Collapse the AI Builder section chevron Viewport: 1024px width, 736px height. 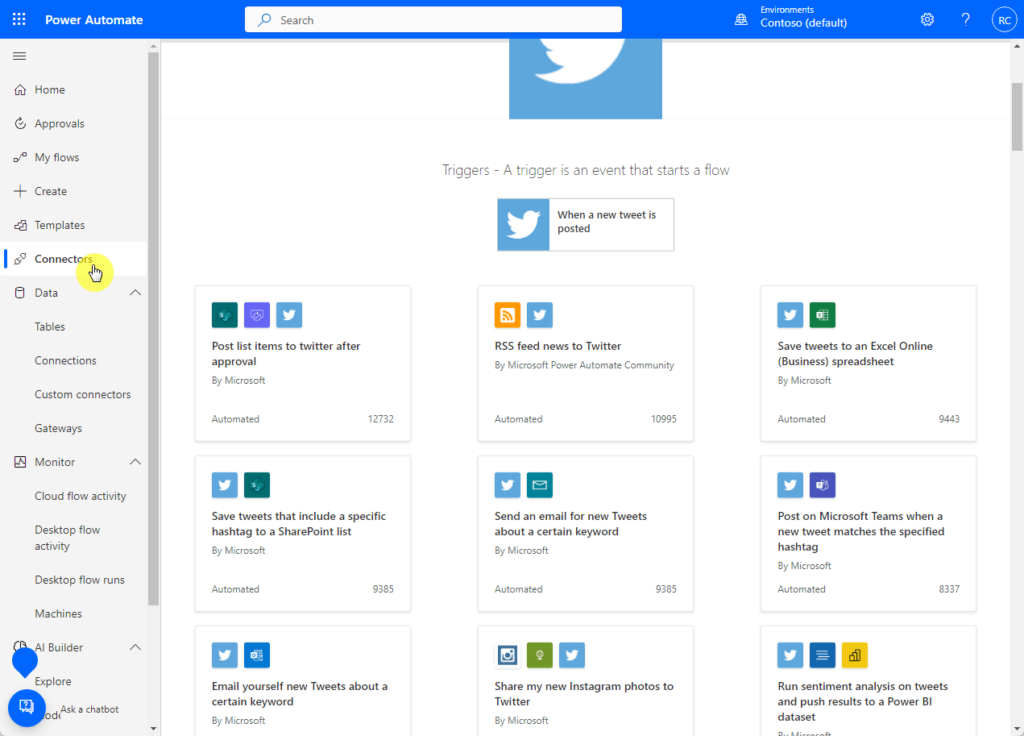pos(135,647)
